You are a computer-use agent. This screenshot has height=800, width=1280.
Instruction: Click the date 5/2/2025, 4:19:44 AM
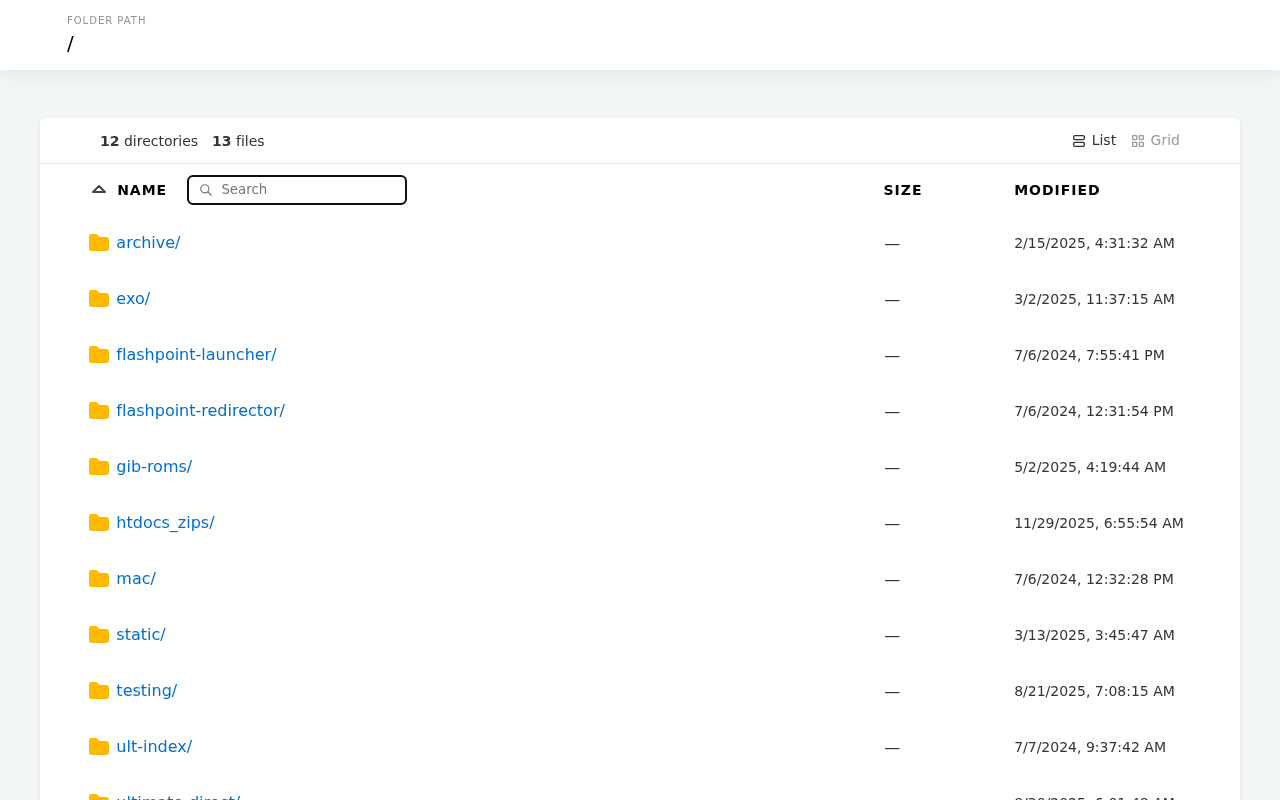click(1090, 467)
